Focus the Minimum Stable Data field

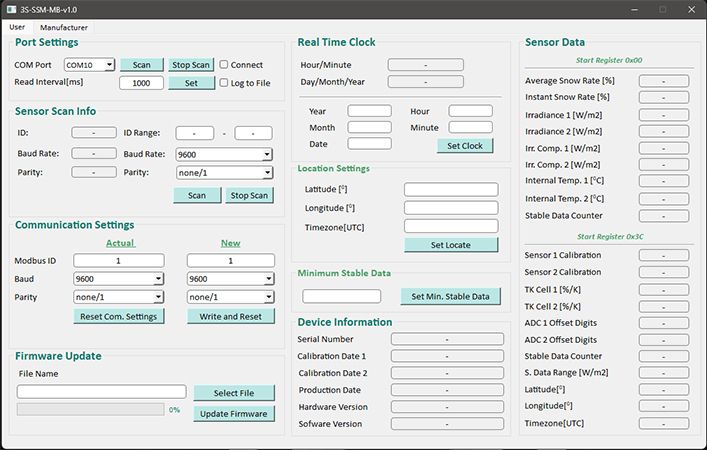(341, 296)
